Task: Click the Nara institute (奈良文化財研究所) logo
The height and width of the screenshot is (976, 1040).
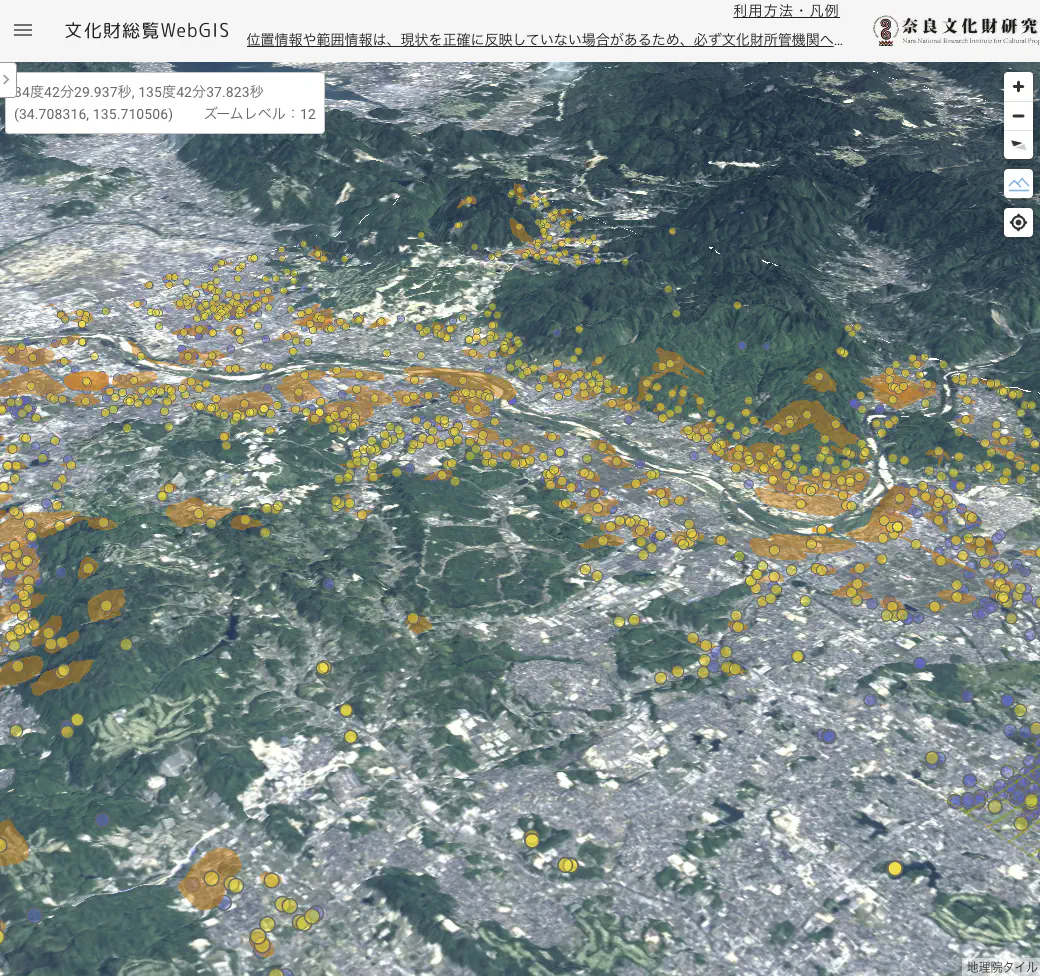Action: click(956, 30)
